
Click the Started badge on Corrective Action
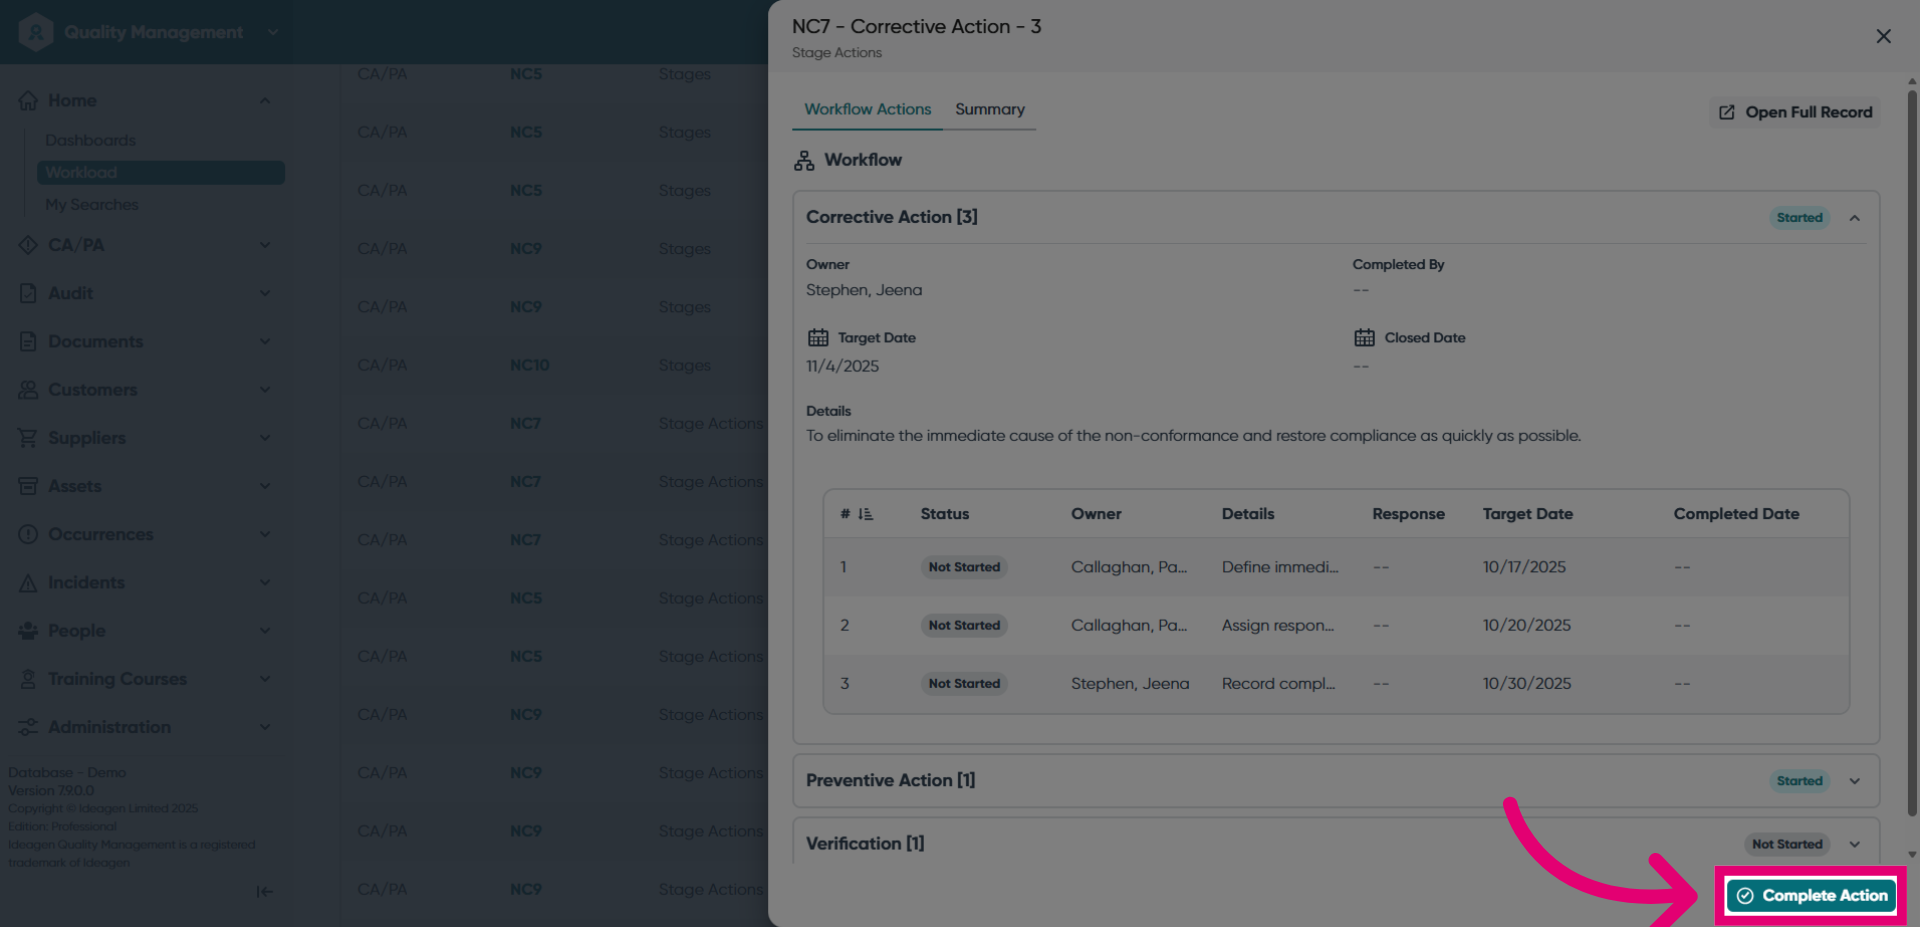tap(1799, 217)
